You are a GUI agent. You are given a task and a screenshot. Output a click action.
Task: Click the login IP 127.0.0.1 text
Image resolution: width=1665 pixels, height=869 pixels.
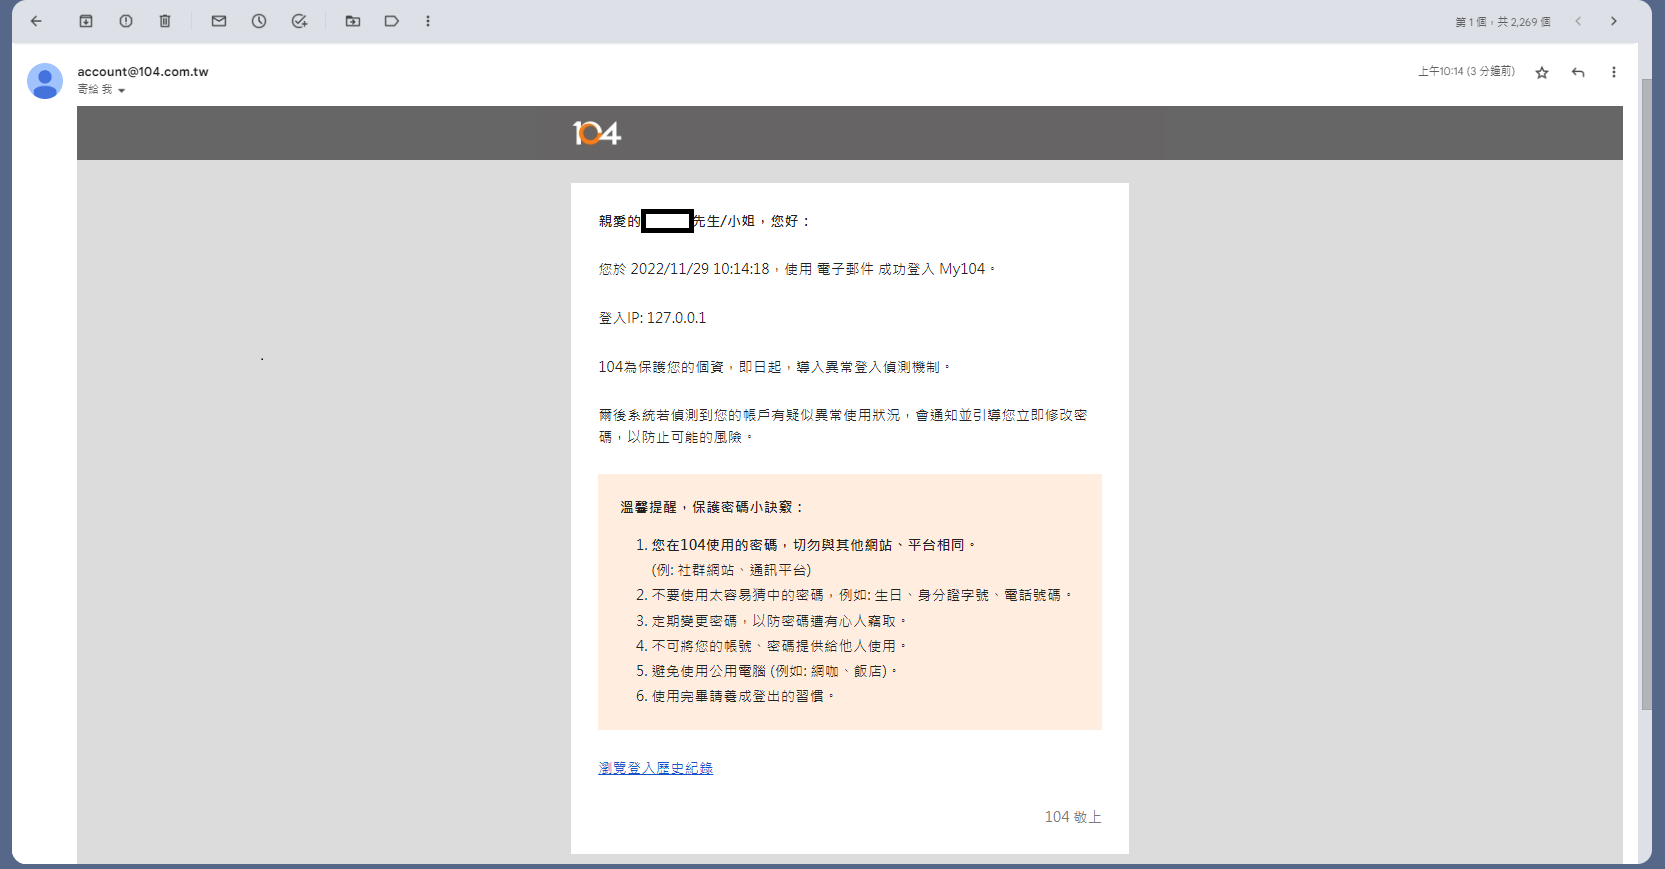click(652, 318)
